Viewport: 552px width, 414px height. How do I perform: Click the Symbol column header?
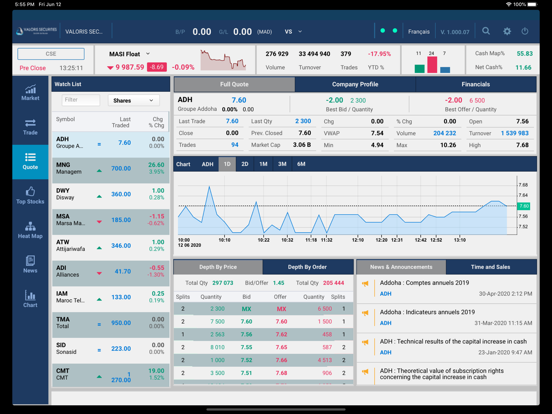(x=65, y=119)
